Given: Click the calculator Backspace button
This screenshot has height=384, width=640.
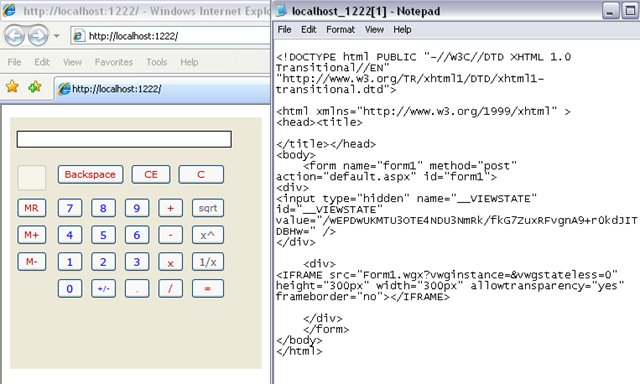Looking at the screenshot, I should (x=90, y=175).
